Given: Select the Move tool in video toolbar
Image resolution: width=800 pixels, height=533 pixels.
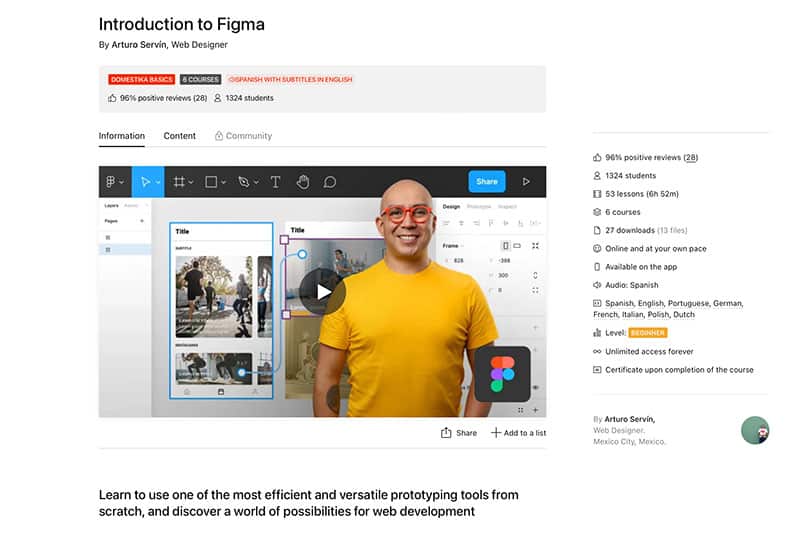Looking at the screenshot, I should [145, 182].
